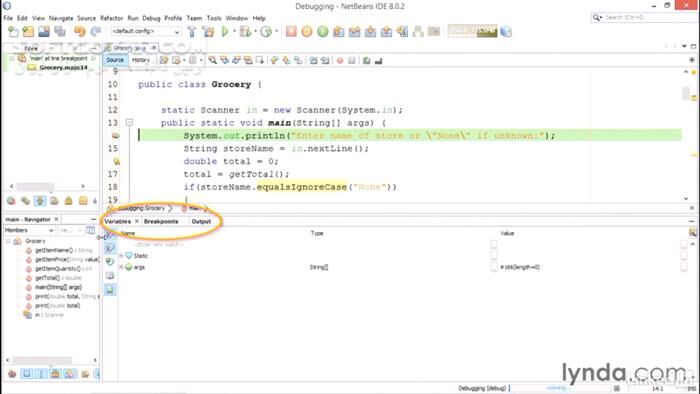Click the Debug Project icon

pyautogui.click(x=245, y=32)
